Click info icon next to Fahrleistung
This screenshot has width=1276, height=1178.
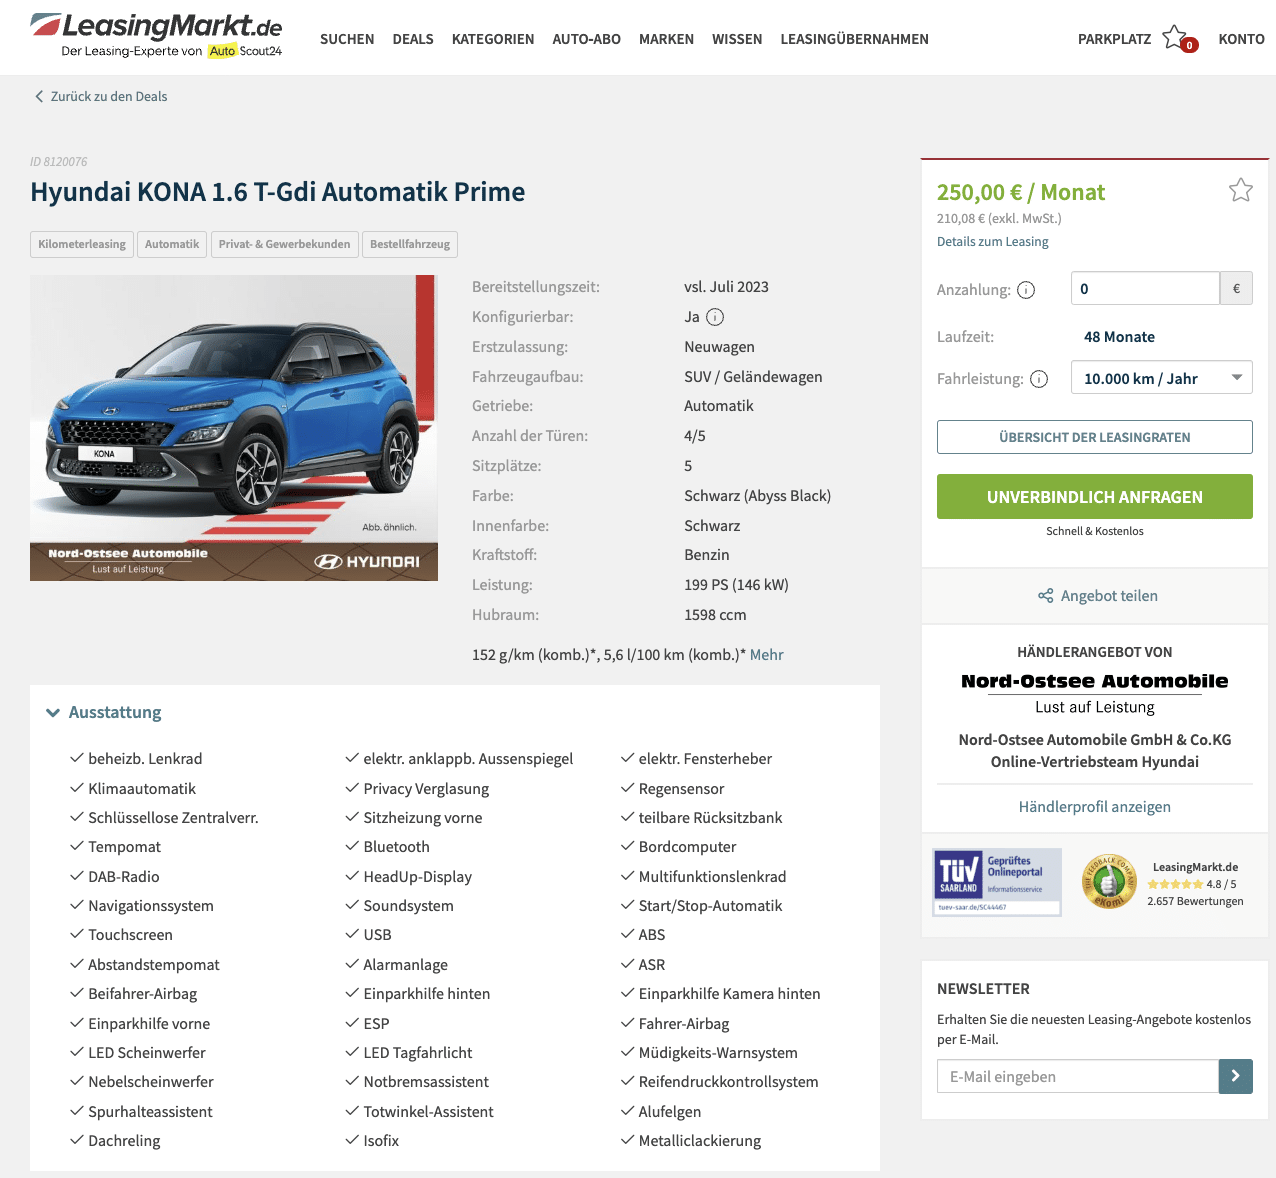[1039, 379]
